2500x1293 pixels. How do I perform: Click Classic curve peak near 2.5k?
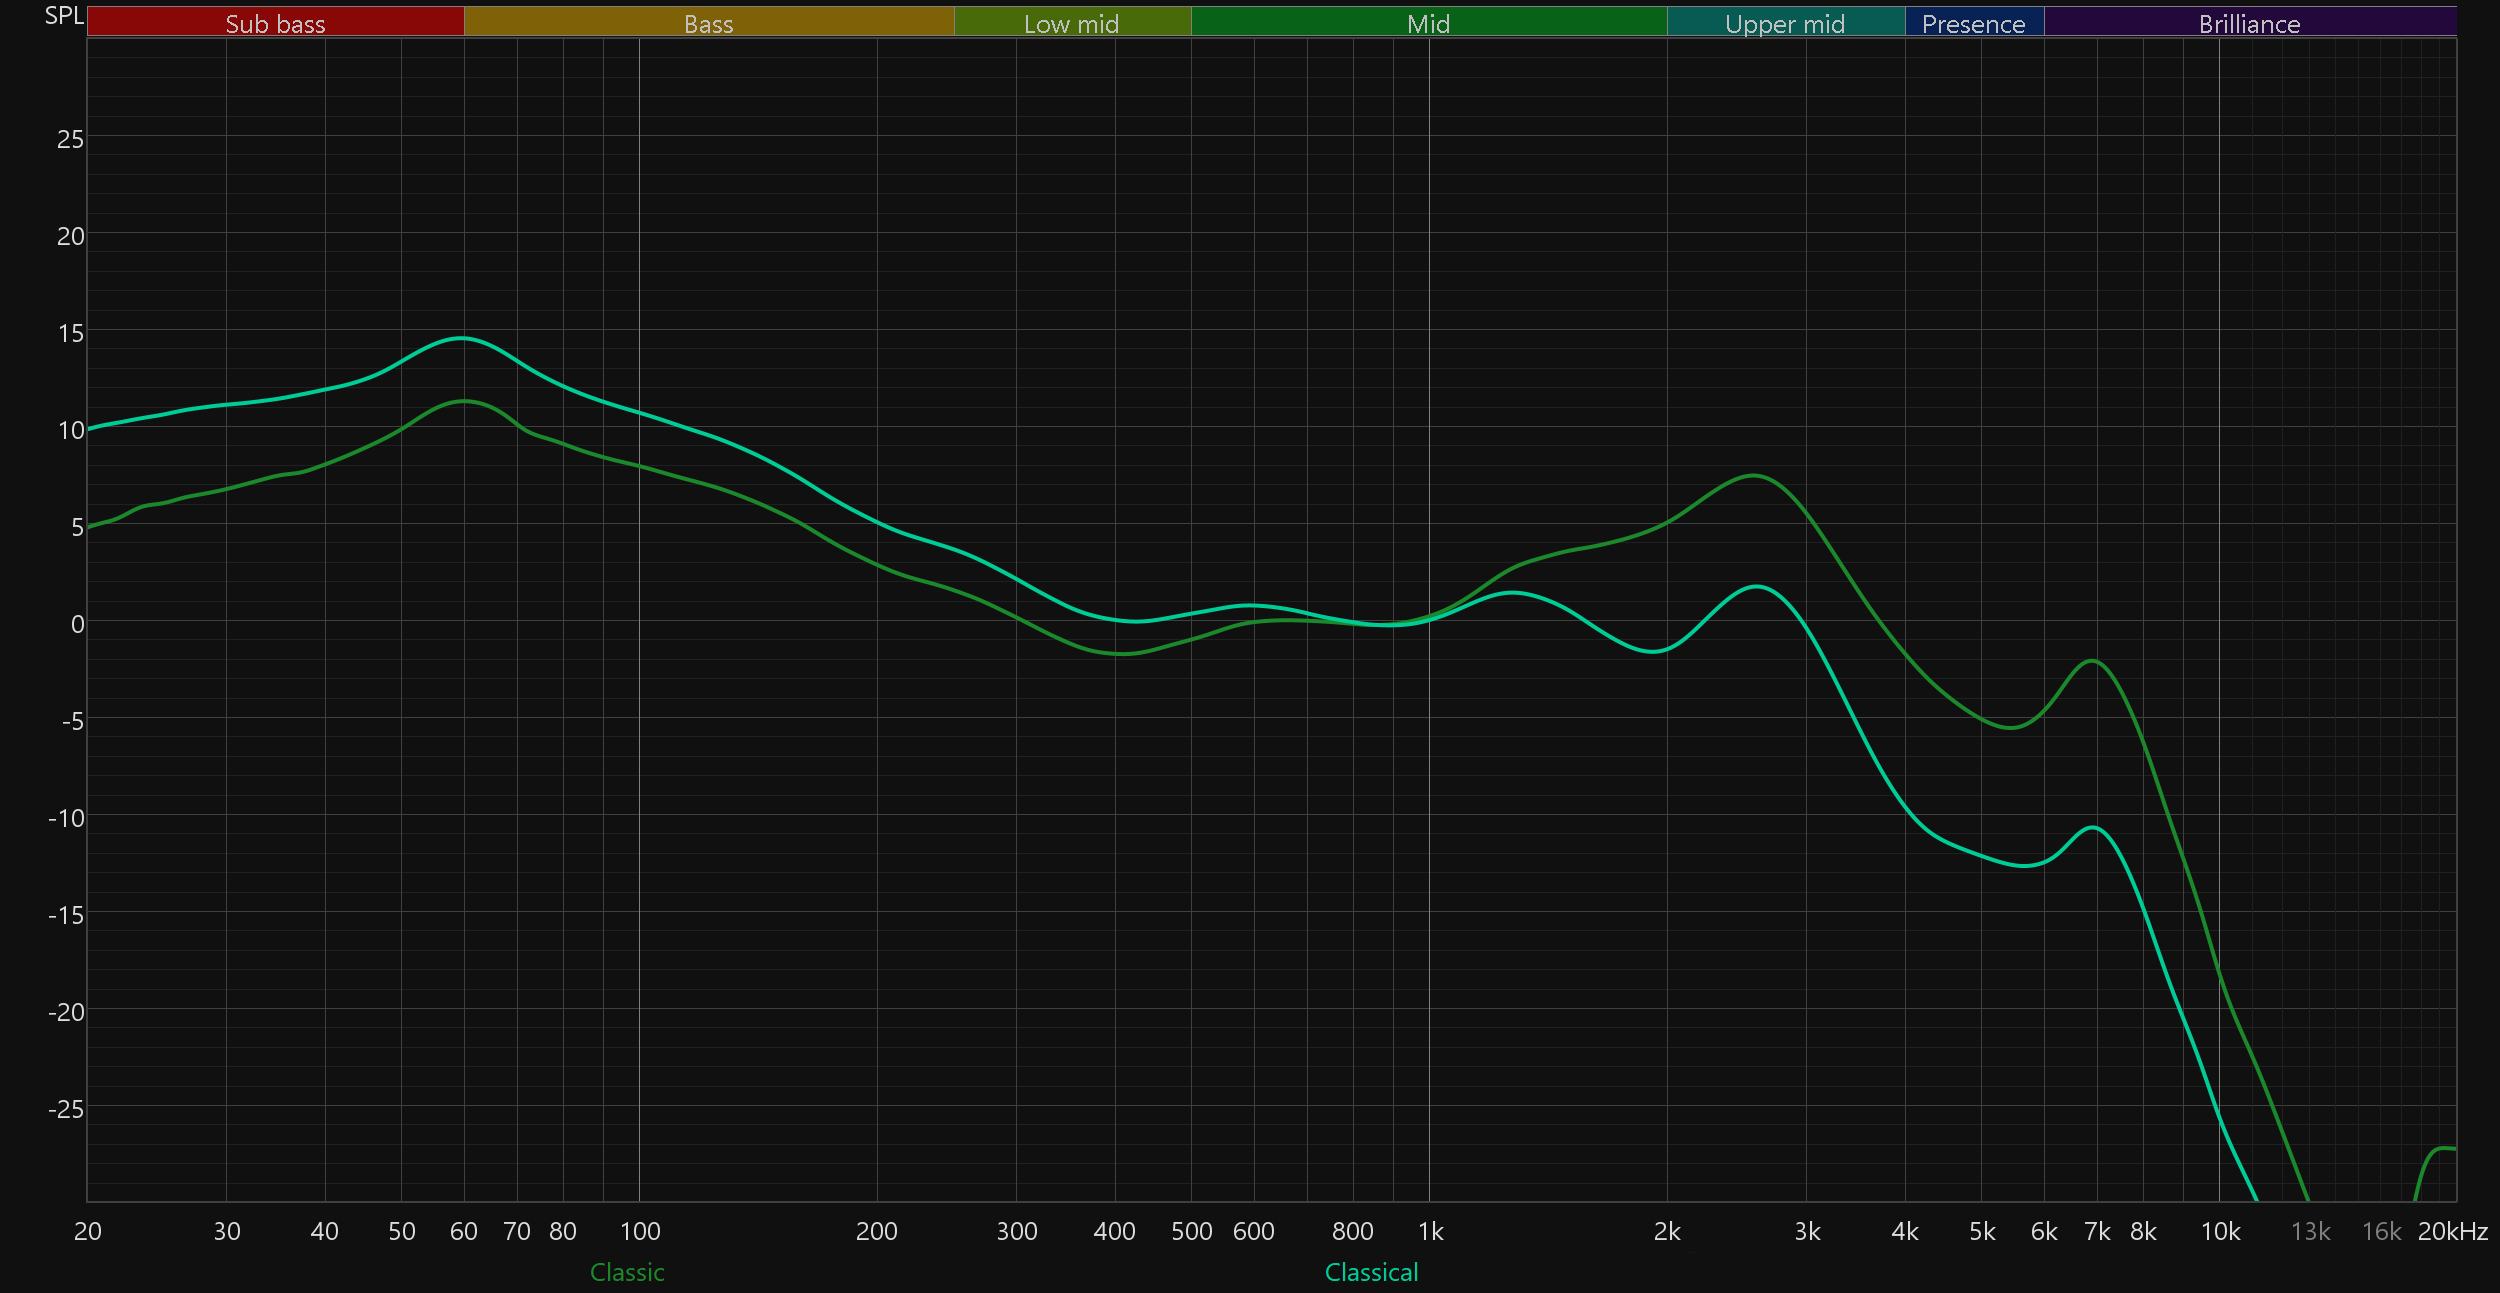(x=1754, y=476)
